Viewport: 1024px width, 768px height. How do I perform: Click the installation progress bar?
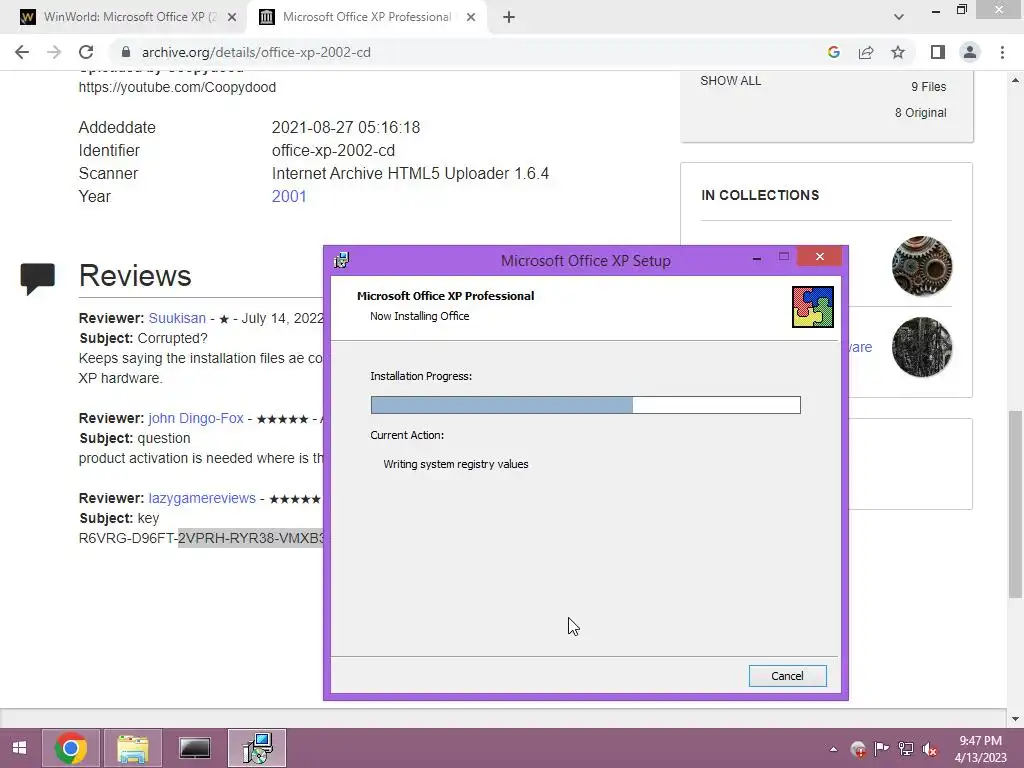pyautogui.click(x=585, y=405)
